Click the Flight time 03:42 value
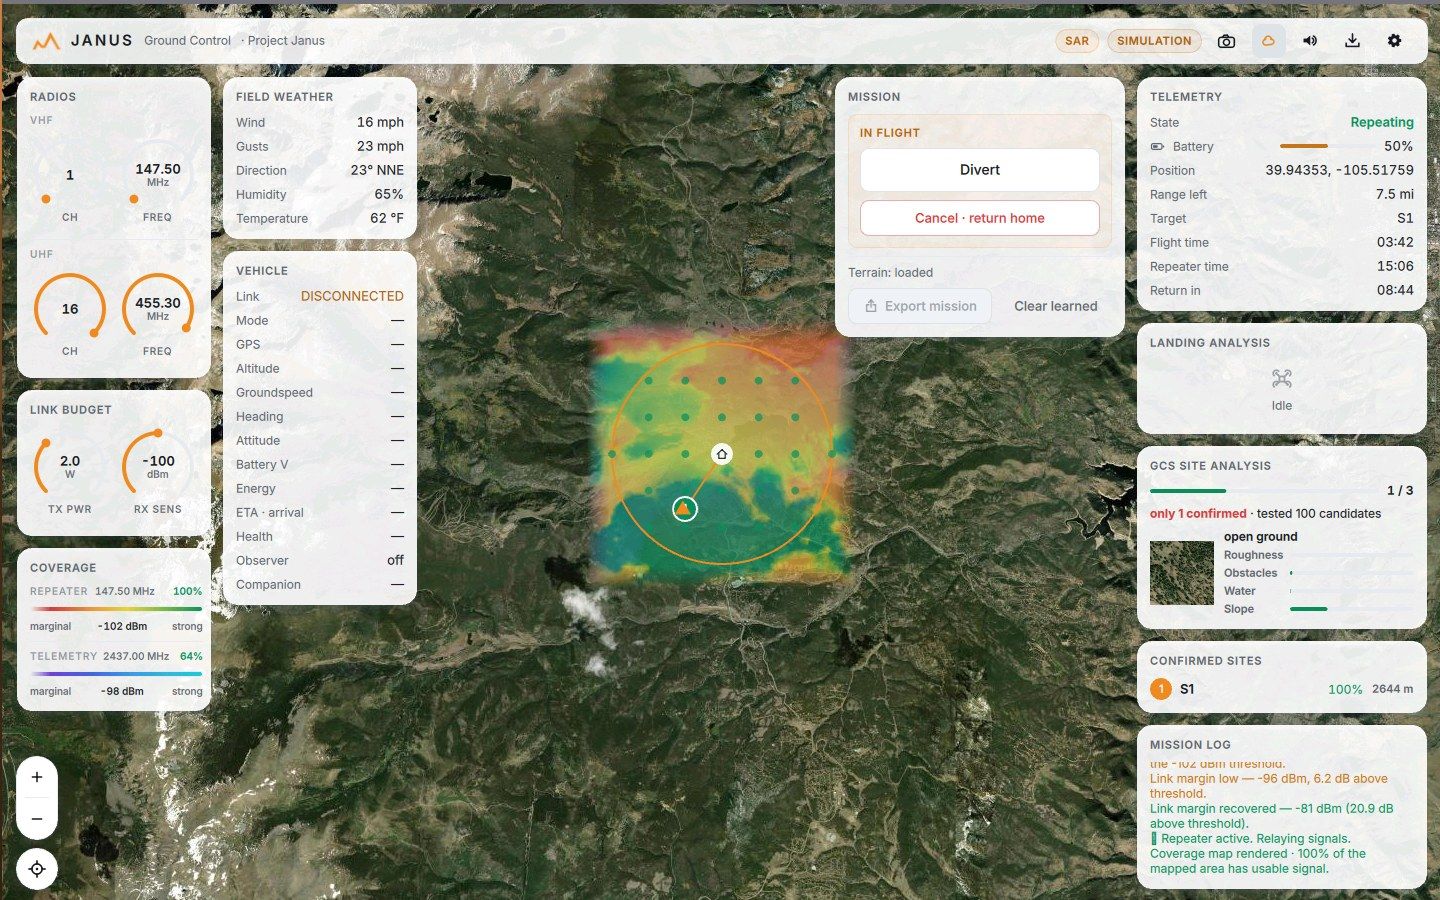 (1395, 243)
